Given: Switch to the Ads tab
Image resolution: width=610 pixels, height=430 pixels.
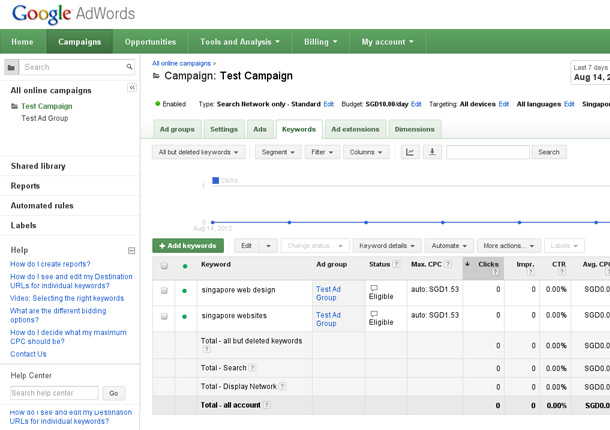Looking at the screenshot, I should (x=259, y=129).
